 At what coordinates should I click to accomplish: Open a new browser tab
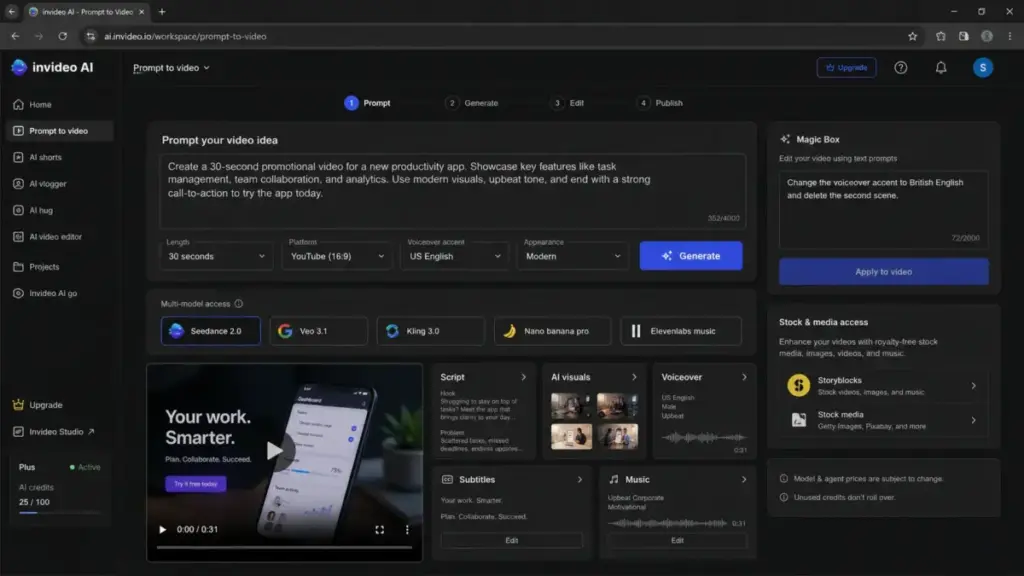click(x=162, y=12)
